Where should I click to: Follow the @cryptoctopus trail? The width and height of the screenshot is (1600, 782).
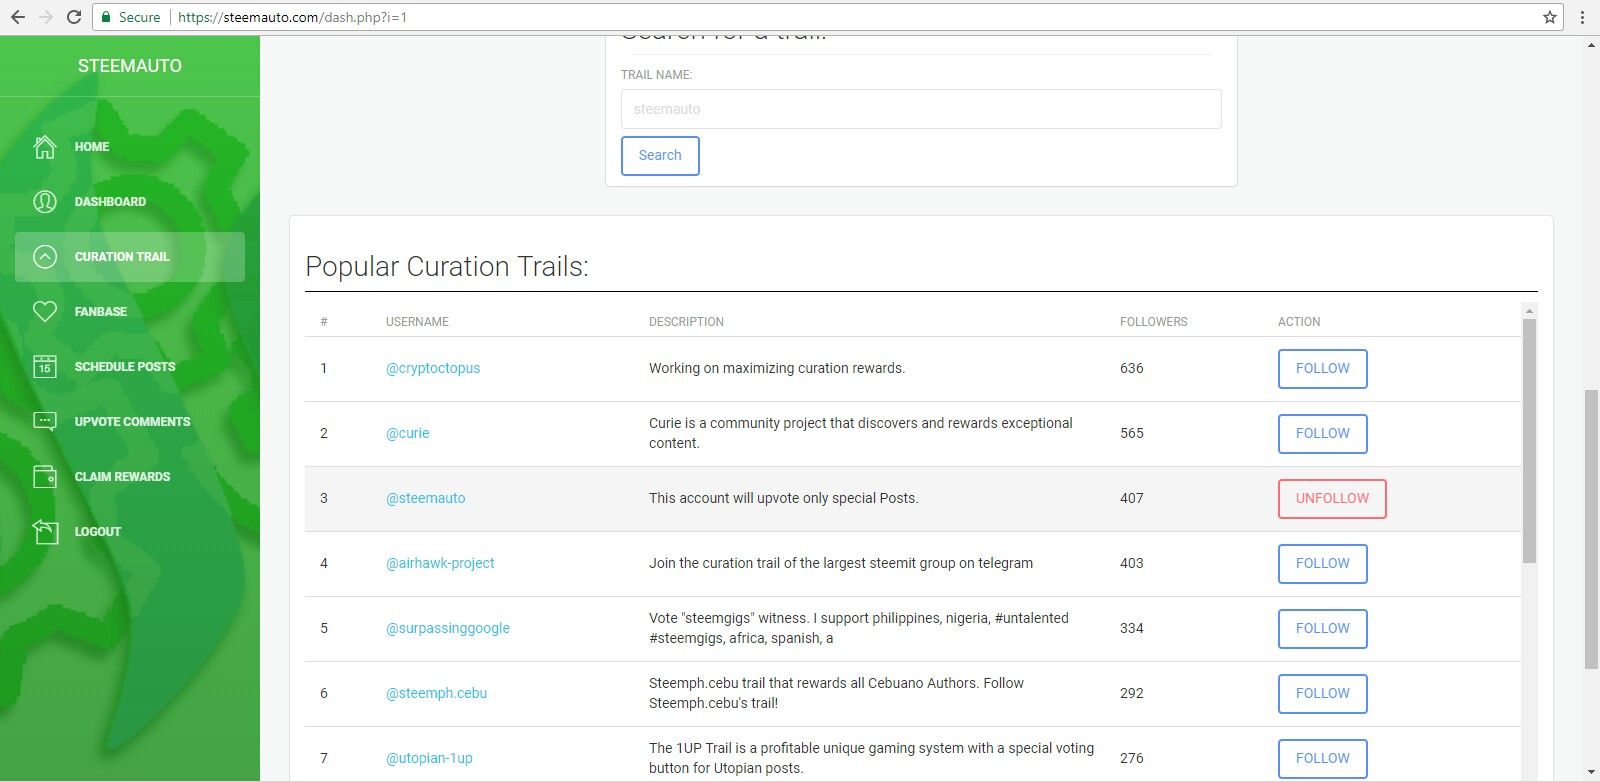[1322, 369]
